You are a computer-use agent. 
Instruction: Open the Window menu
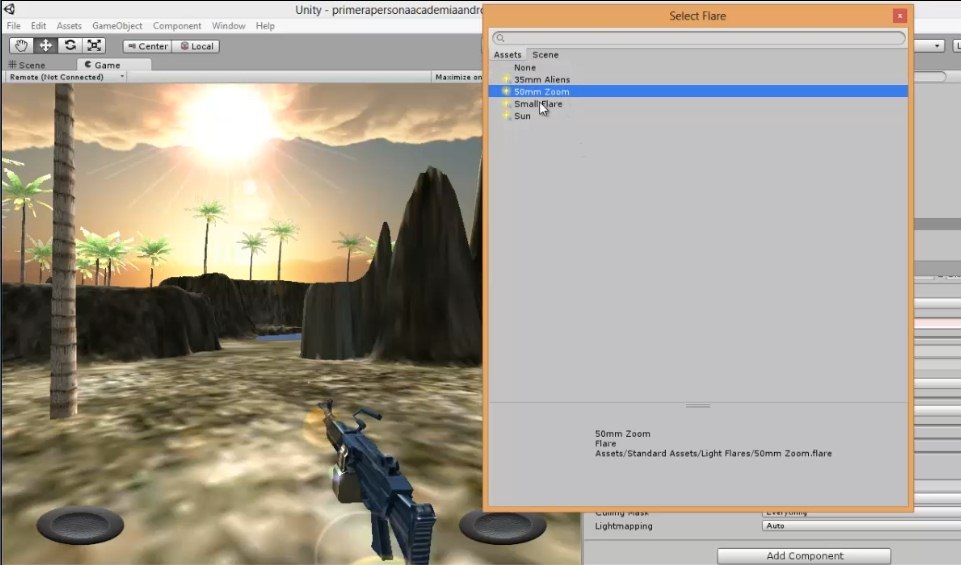pyautogui.click(x=229, y=26)
